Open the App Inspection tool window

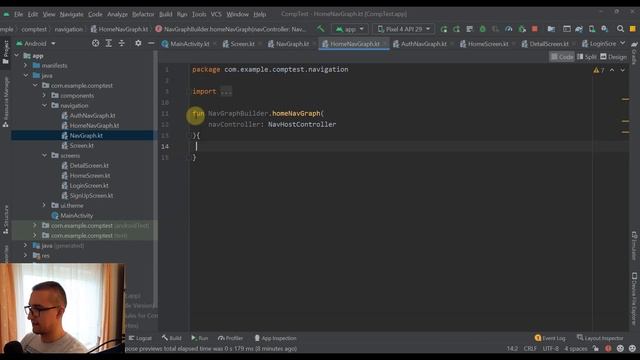[x=275, y=338]
